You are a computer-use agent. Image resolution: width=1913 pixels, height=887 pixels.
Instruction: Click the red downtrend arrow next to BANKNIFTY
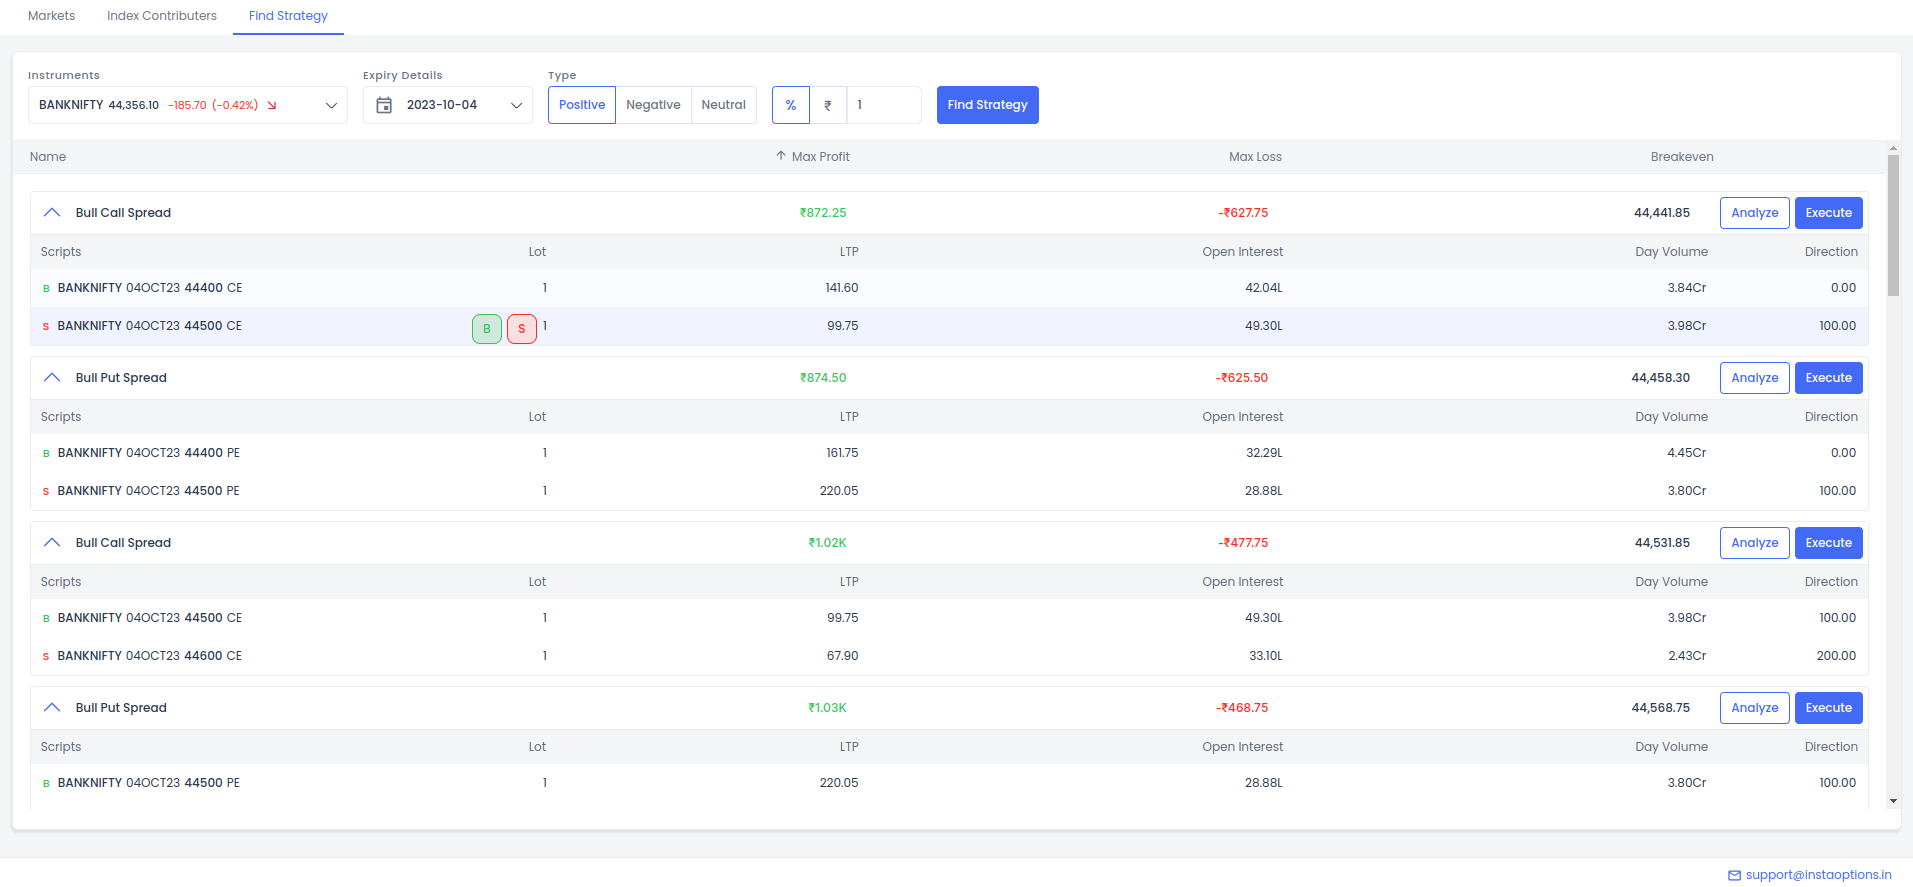tap(272, 105)
